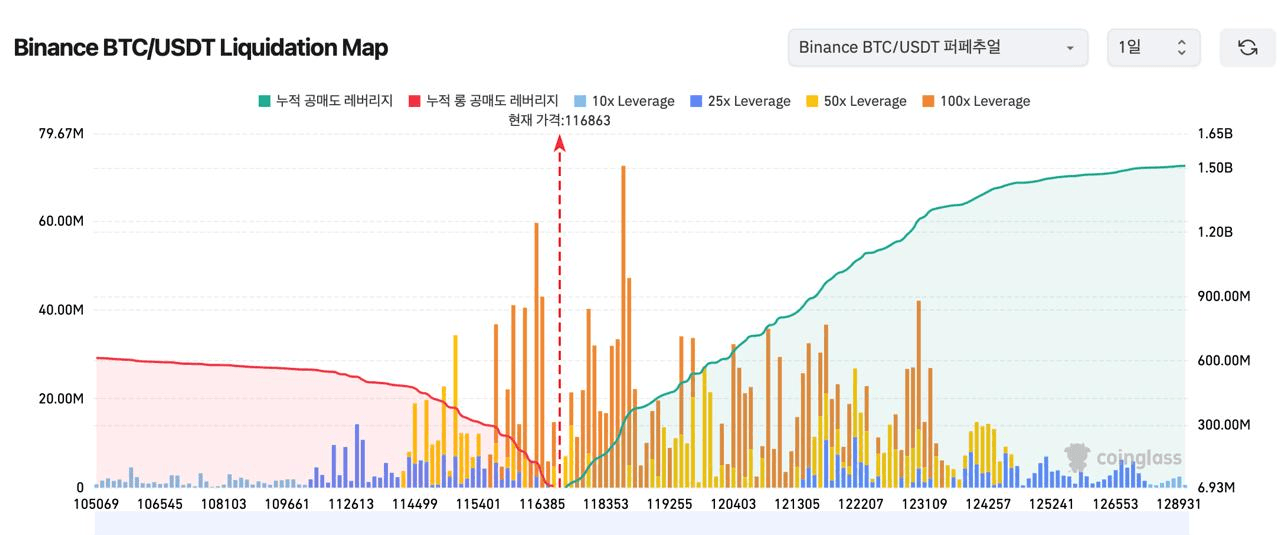The width and height of the screenshot is (1280, 535).
Task: Refresh the liquidation map data
Action: click(1247, 48)
